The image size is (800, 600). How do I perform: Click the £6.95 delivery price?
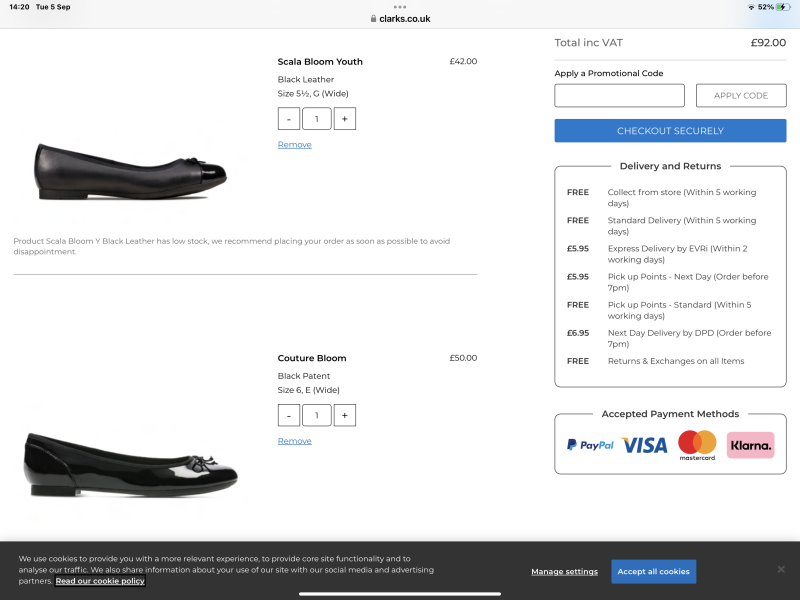pos(578,333)
